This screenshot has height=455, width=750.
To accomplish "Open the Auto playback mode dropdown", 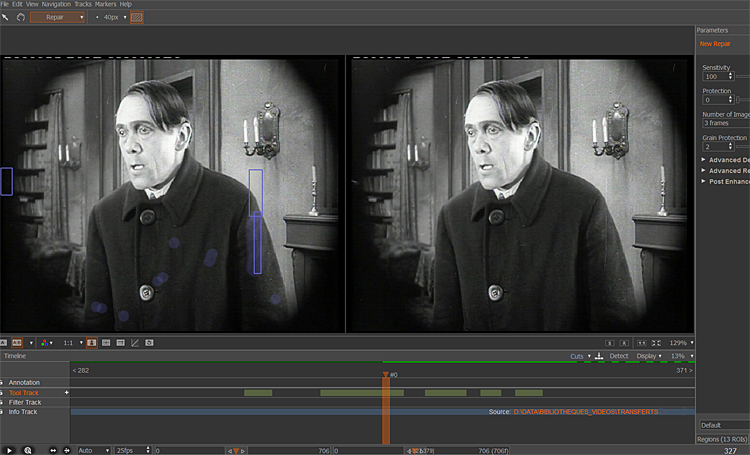I will pos(94,450).
